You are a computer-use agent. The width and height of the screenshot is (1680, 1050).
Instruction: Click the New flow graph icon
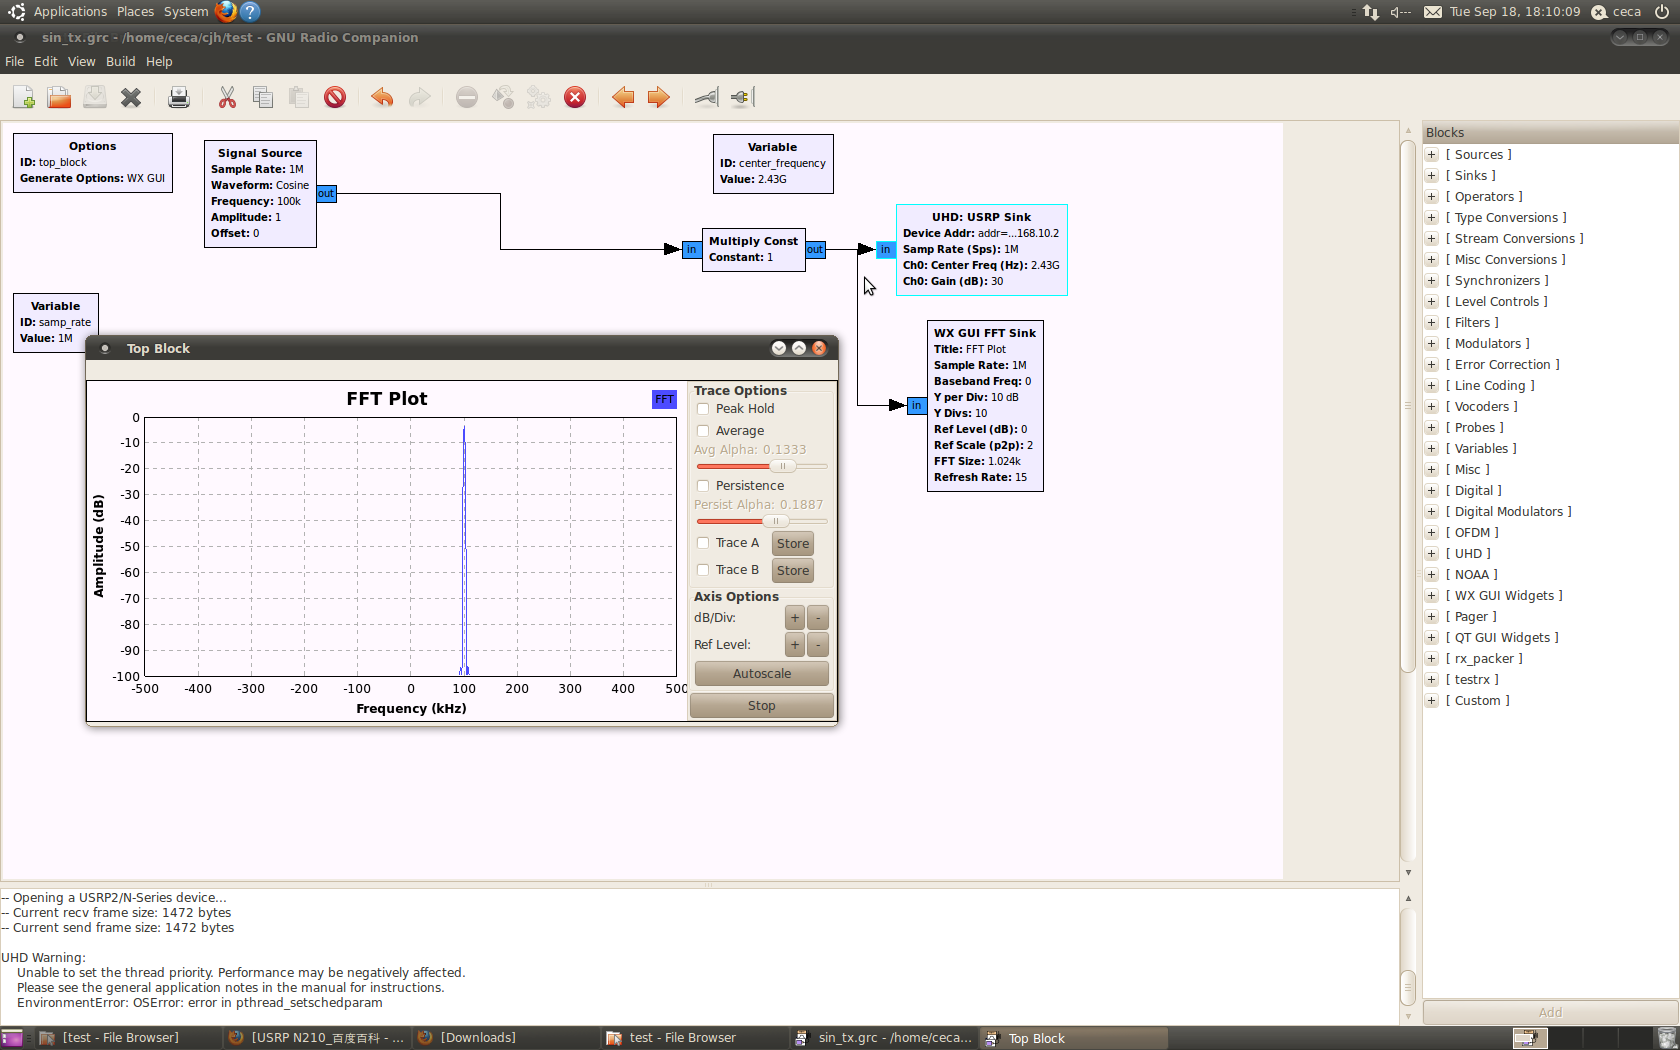point(23,97)
